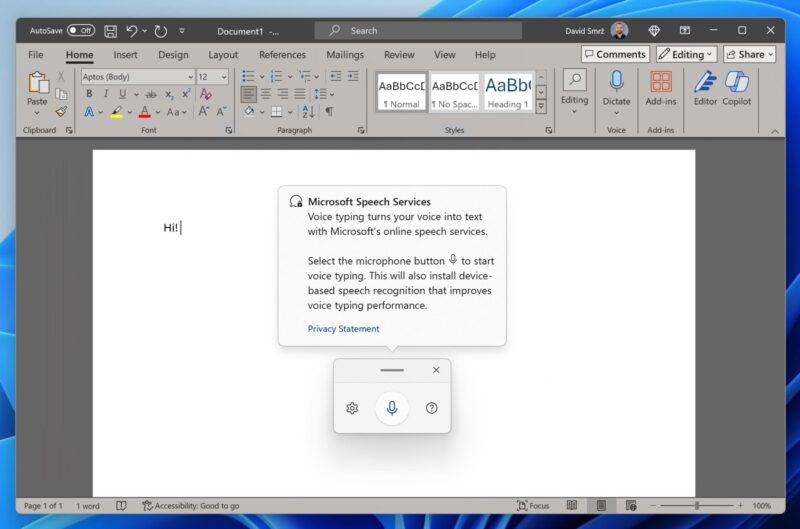Increase paragraph indent
800x529 pixels.
pos(353,77)
